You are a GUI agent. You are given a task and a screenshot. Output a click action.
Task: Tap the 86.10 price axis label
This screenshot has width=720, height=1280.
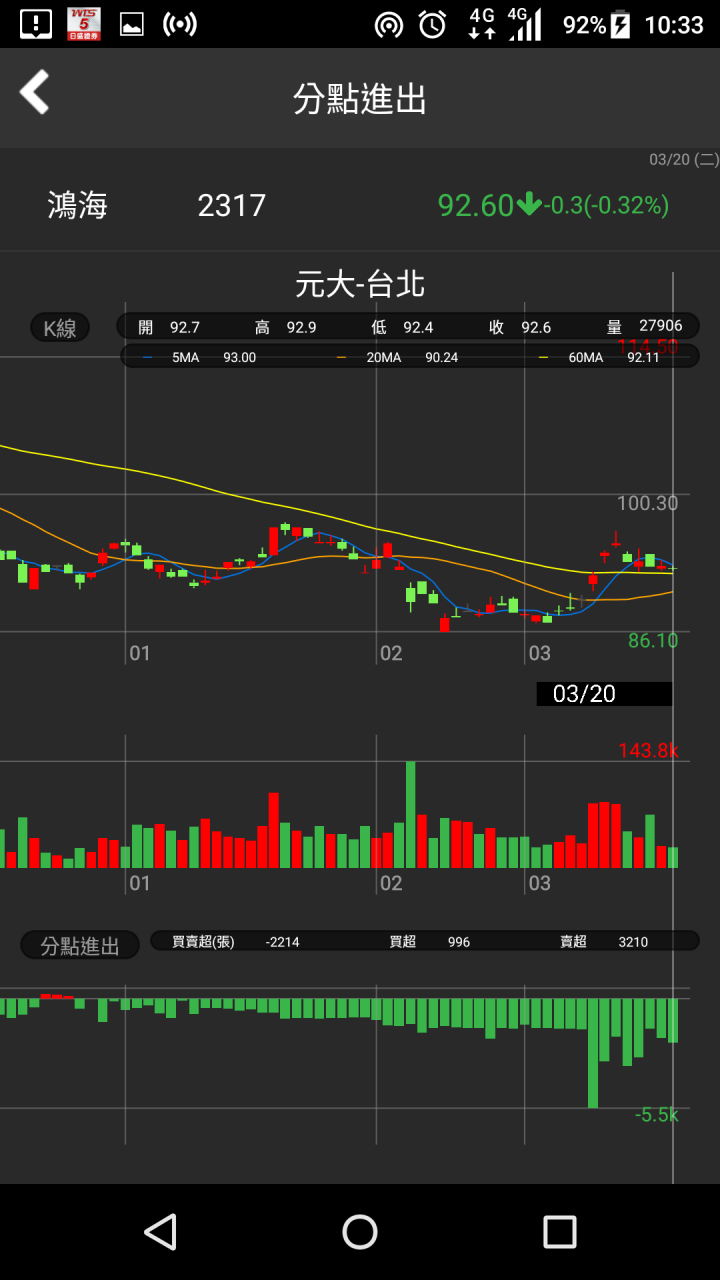point(653,640)
